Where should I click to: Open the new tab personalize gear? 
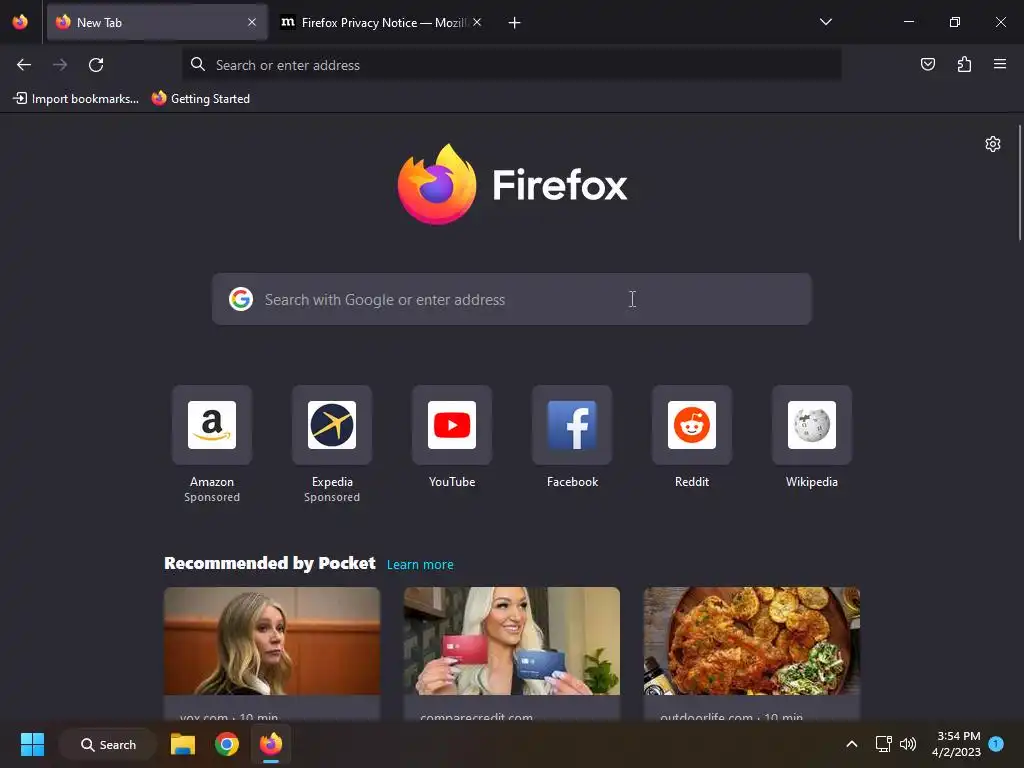[993, 144]
